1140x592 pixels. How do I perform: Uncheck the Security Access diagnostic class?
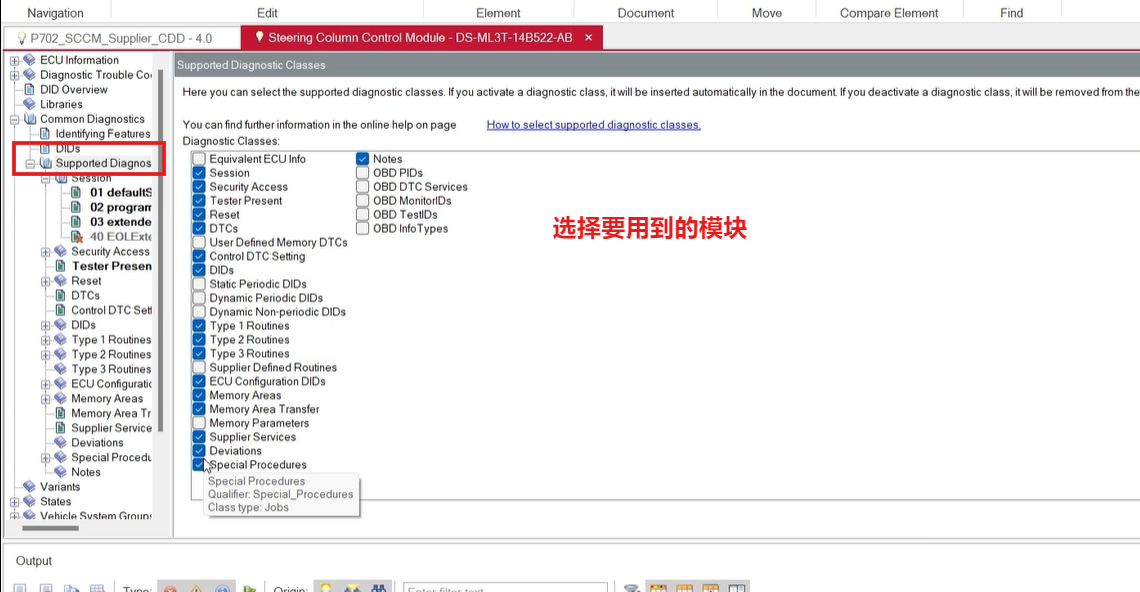(x=199, y=187)
